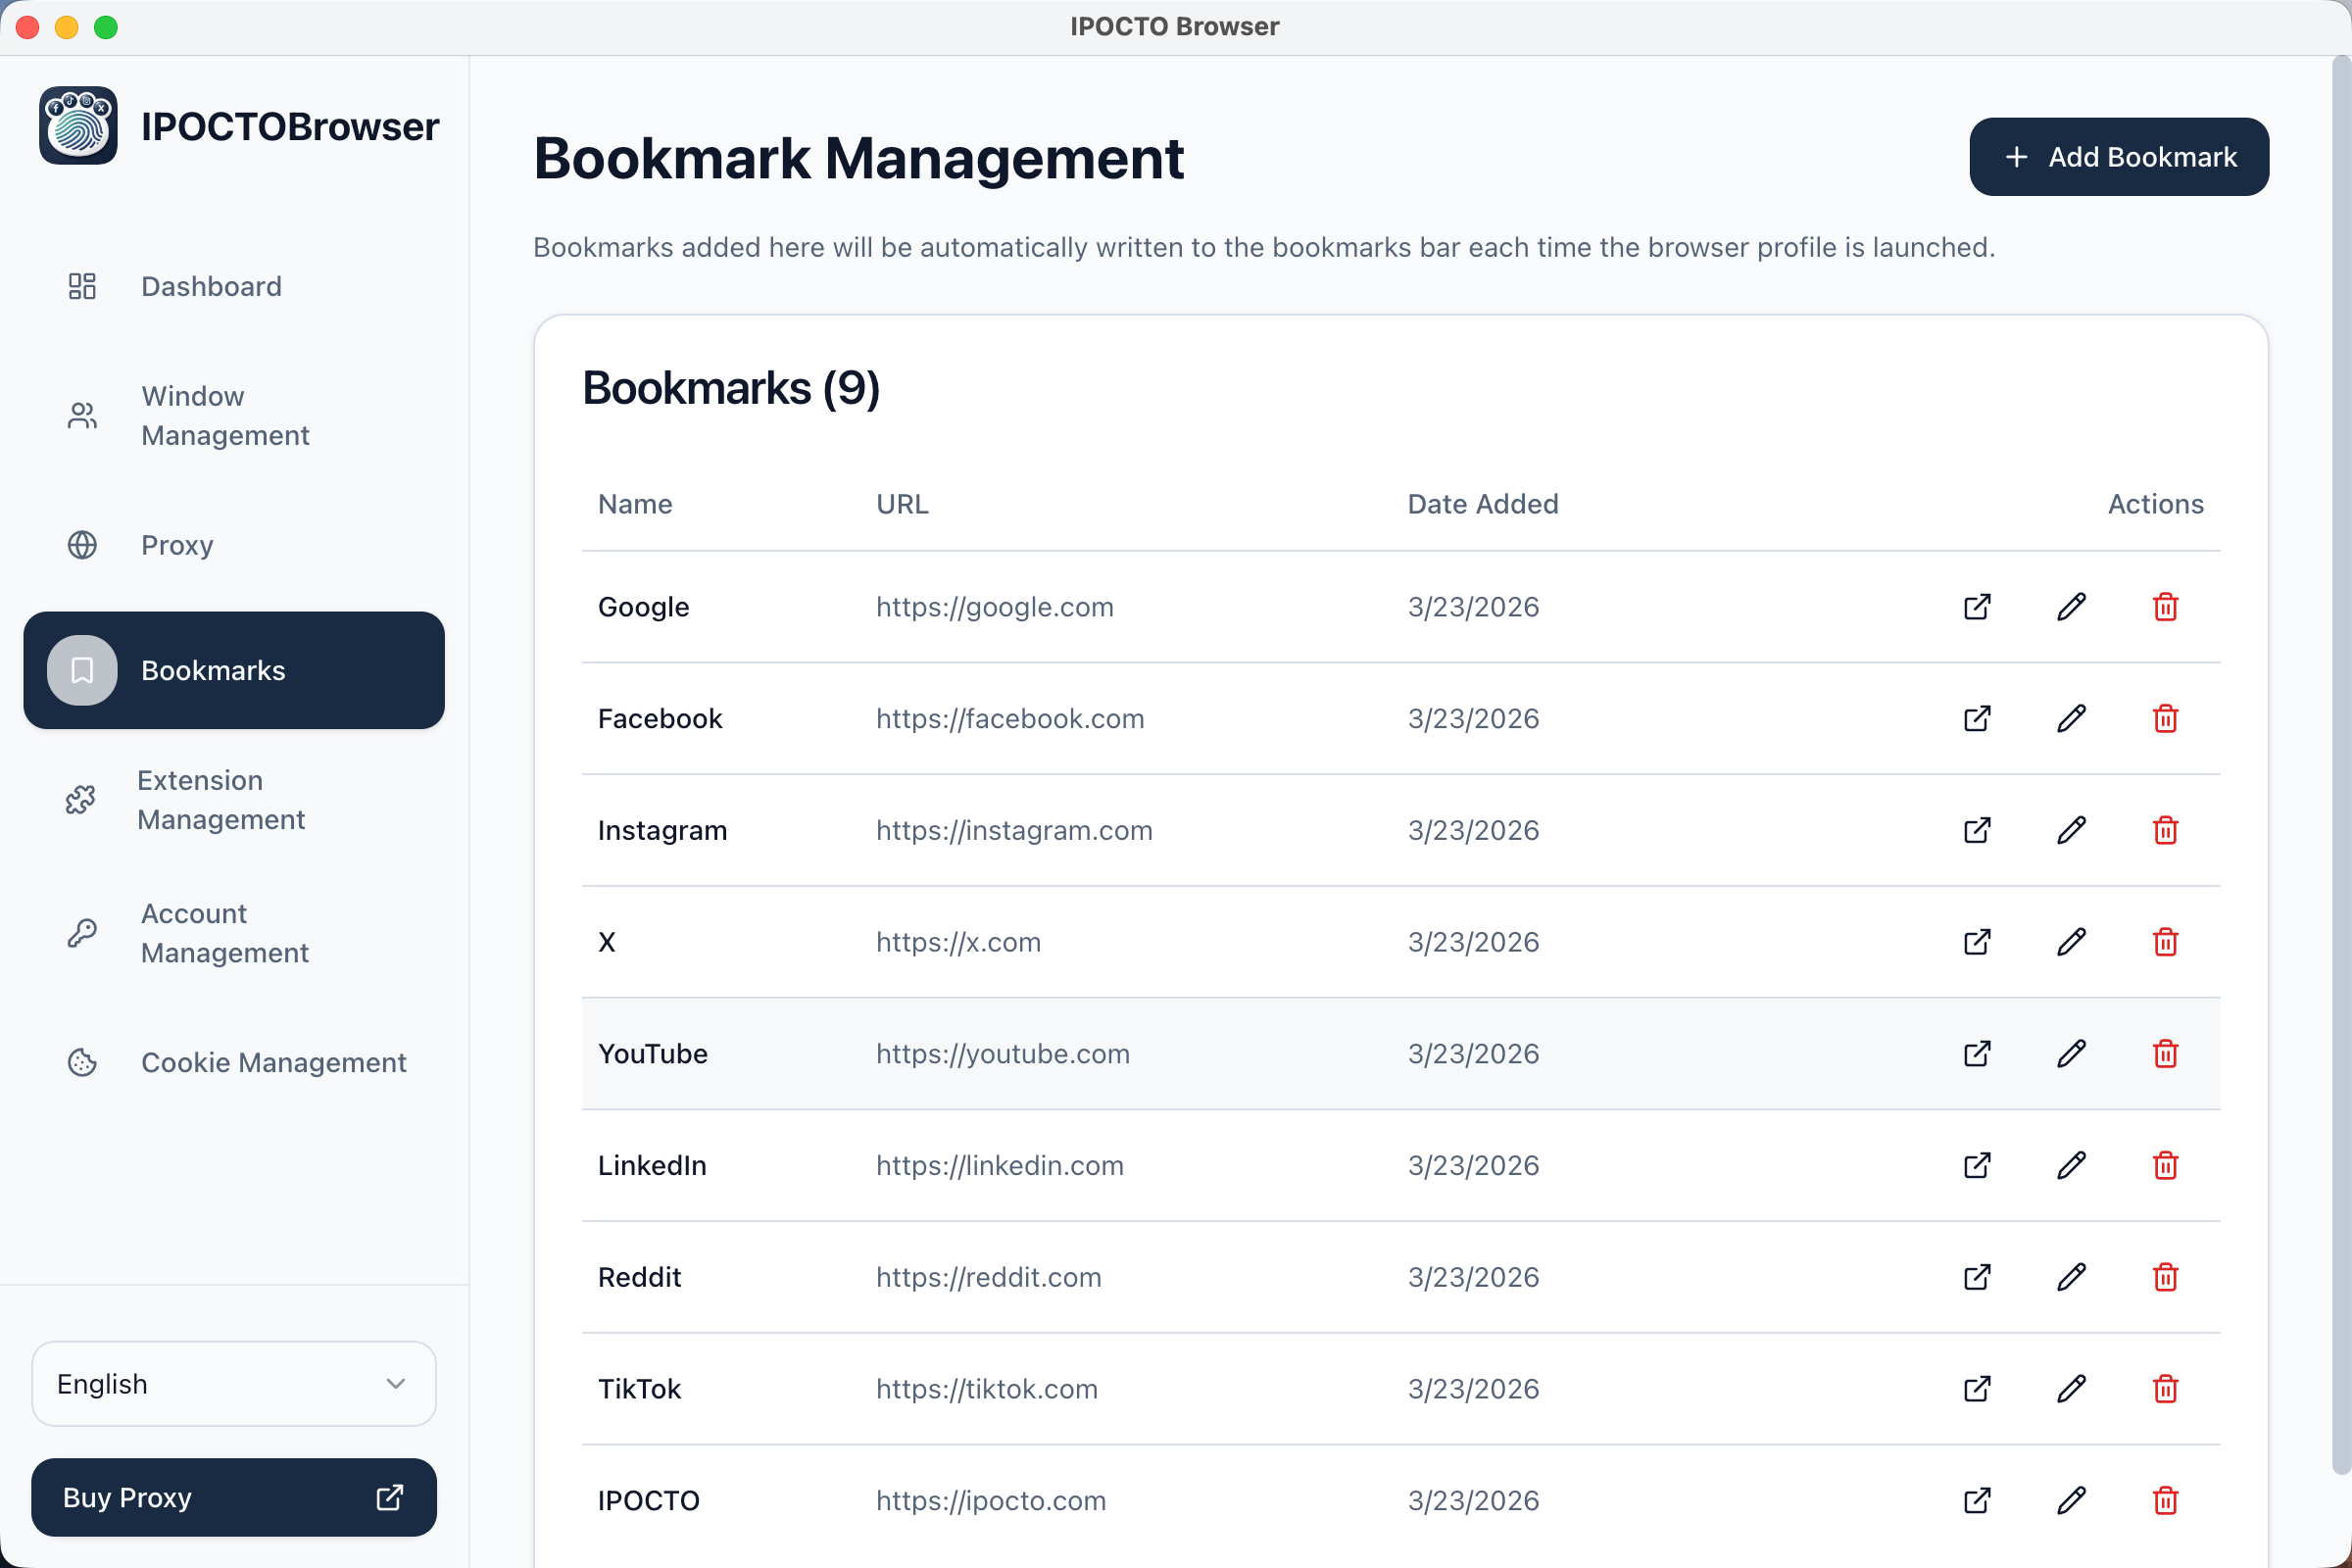Delete the YouTube bookmark
2352x1568 pixels.
(x=2165, y=1054)
